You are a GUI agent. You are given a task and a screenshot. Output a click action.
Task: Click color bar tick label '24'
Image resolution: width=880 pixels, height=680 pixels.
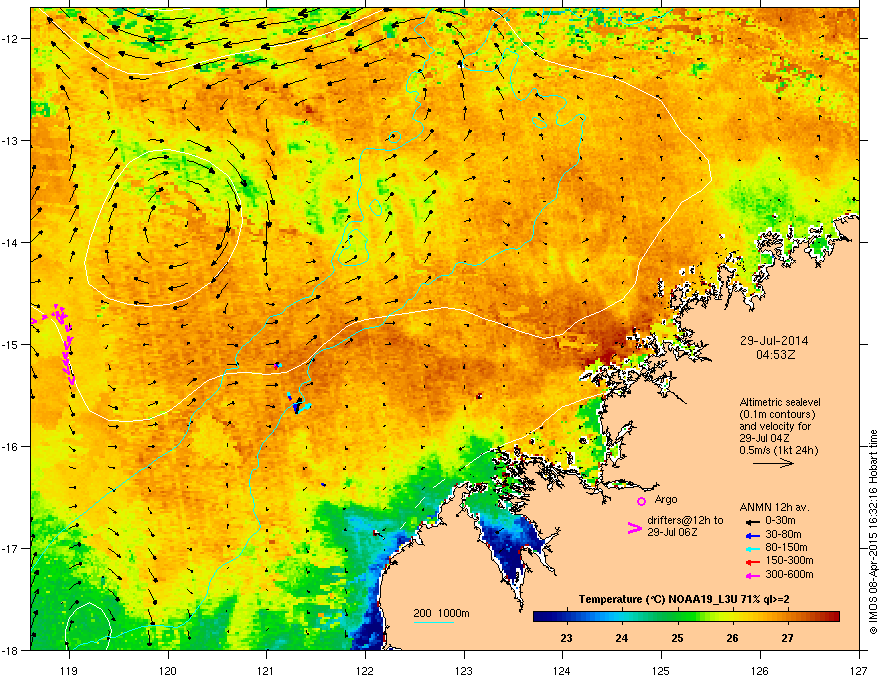621,638
